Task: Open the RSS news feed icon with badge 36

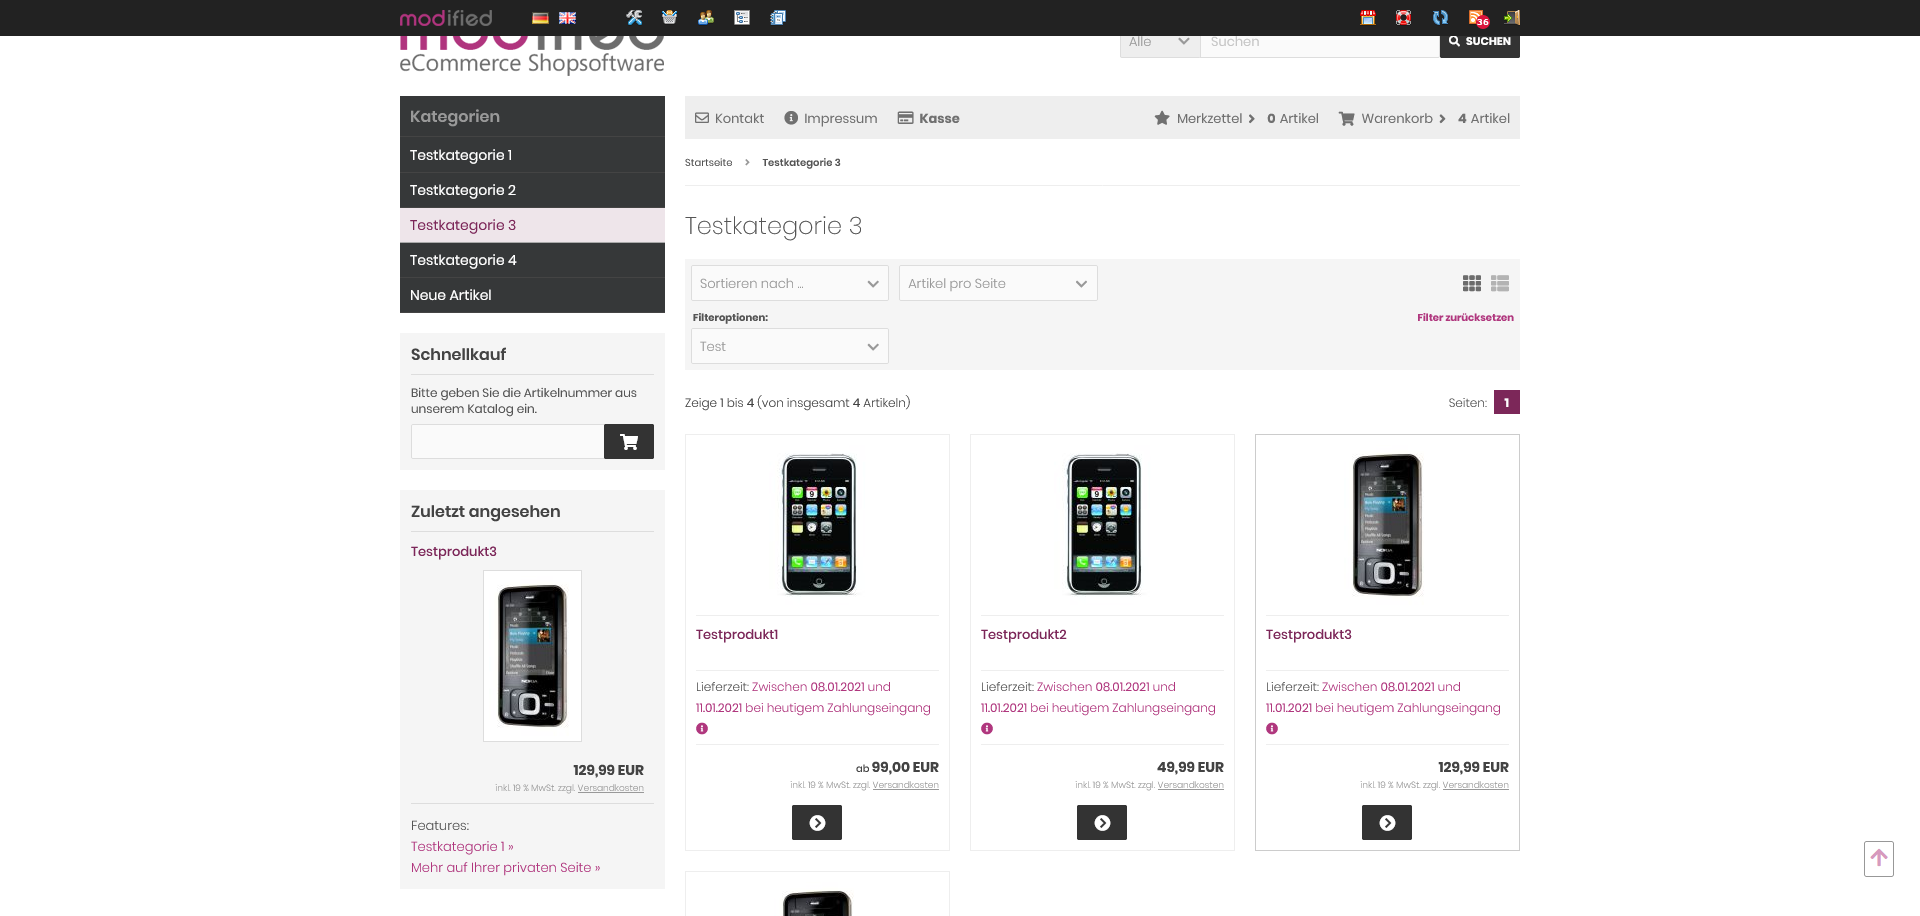Action: point(1478,17)
